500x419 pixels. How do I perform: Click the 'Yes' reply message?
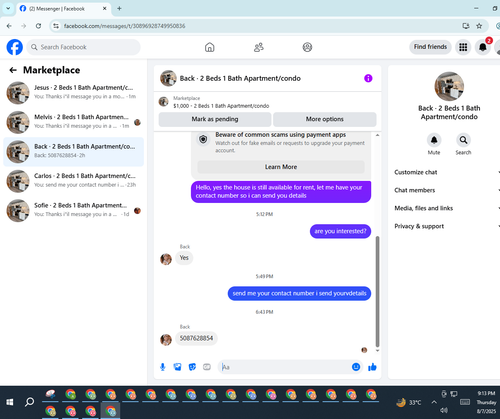184,258
